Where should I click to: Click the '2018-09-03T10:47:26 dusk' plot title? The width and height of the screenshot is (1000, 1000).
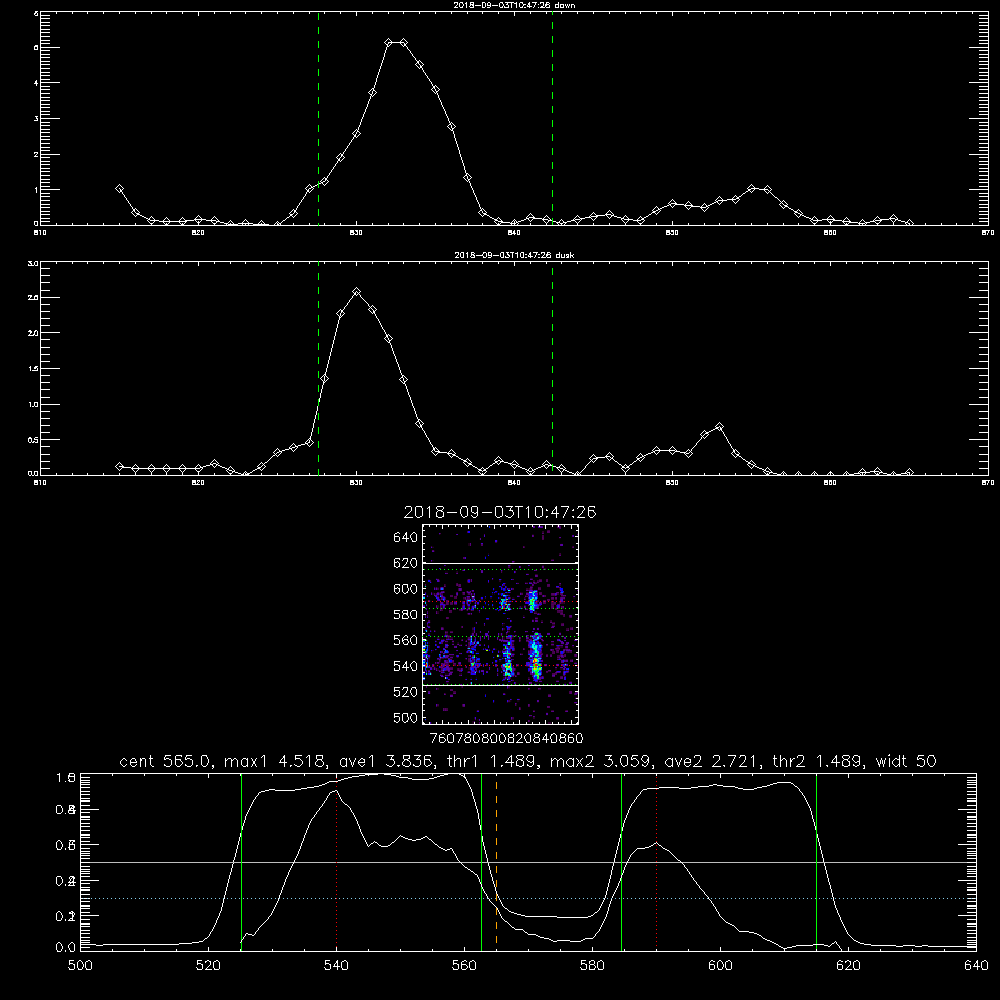514,255
